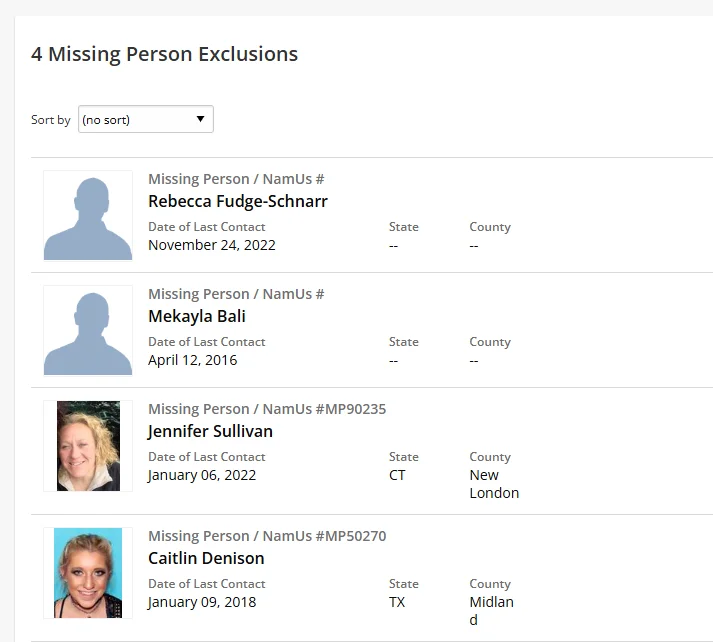Select the April 12, 2016 date
Image resolution: width=713 pixels, height=642 pixels.
coord(193,360)
